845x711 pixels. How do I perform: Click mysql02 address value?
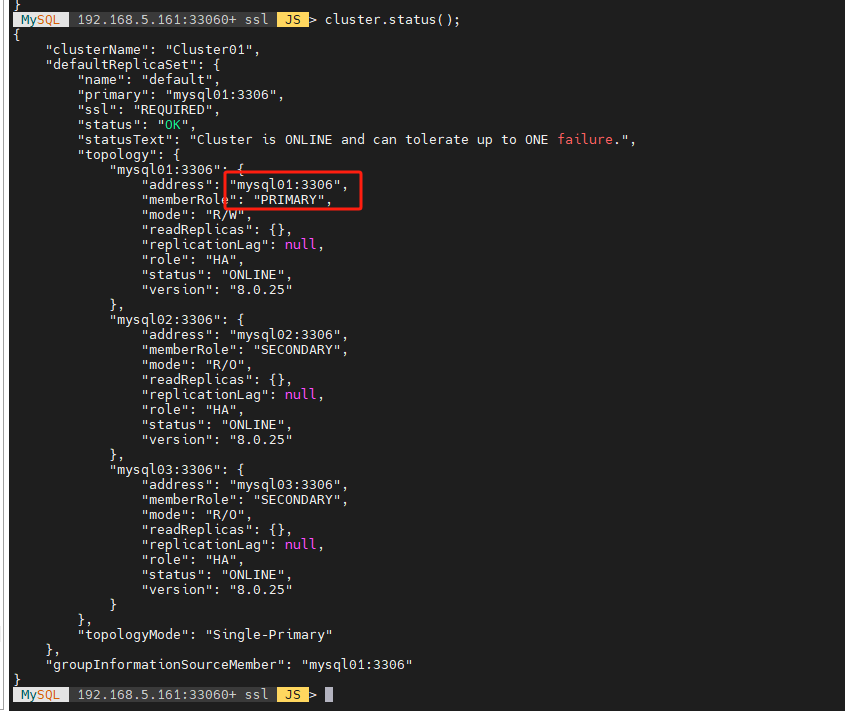285,335
